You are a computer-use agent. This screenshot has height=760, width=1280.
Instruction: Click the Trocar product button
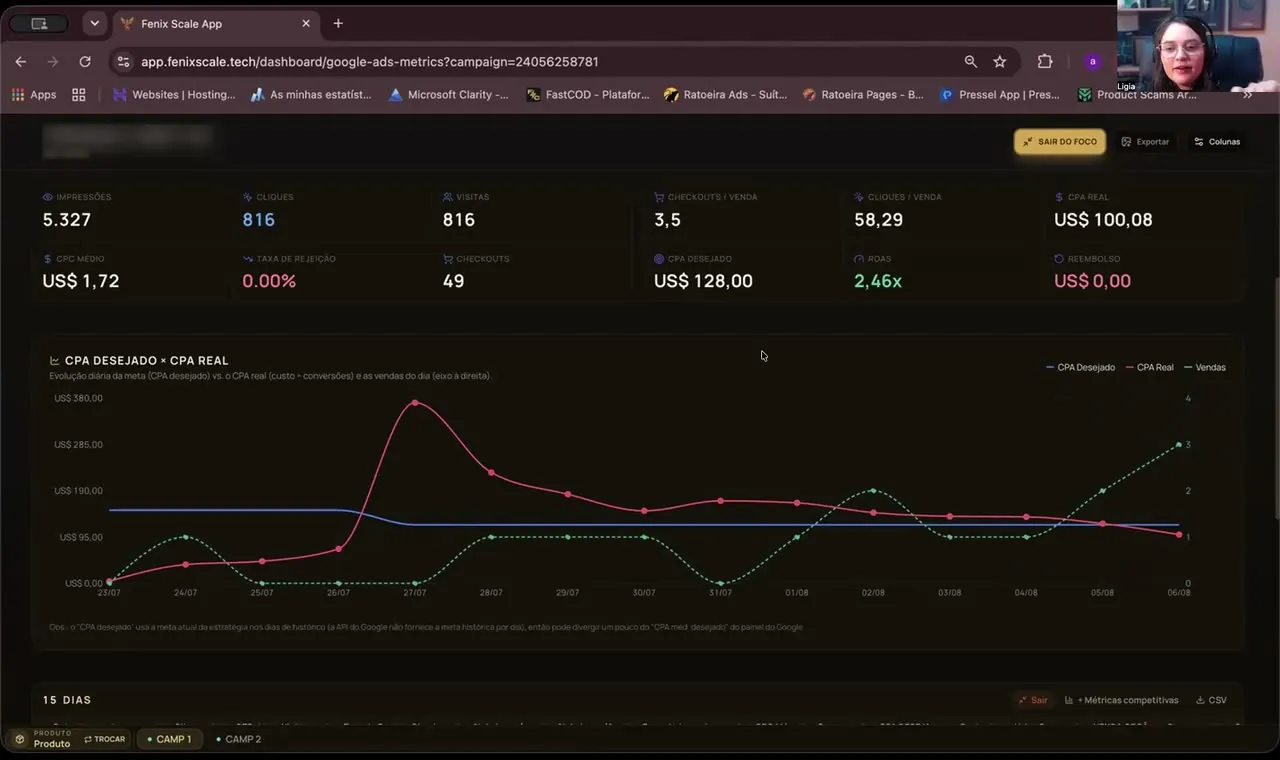[x=105, y=739]
